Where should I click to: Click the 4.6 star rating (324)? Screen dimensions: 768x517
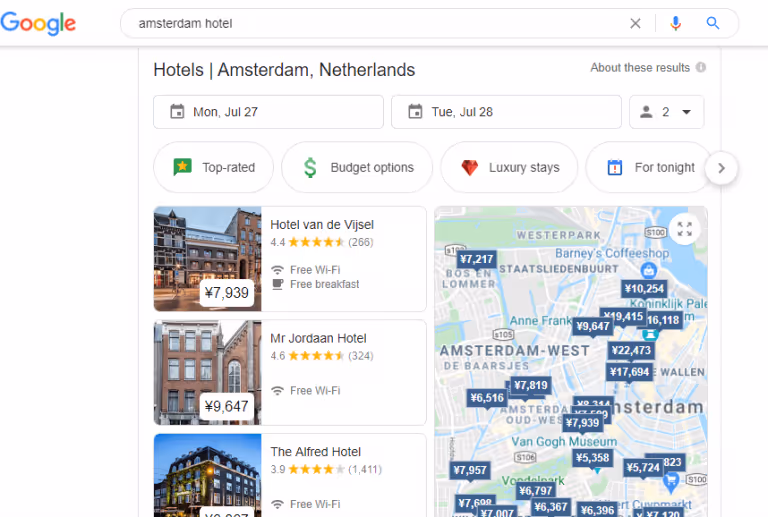[322, 356]
